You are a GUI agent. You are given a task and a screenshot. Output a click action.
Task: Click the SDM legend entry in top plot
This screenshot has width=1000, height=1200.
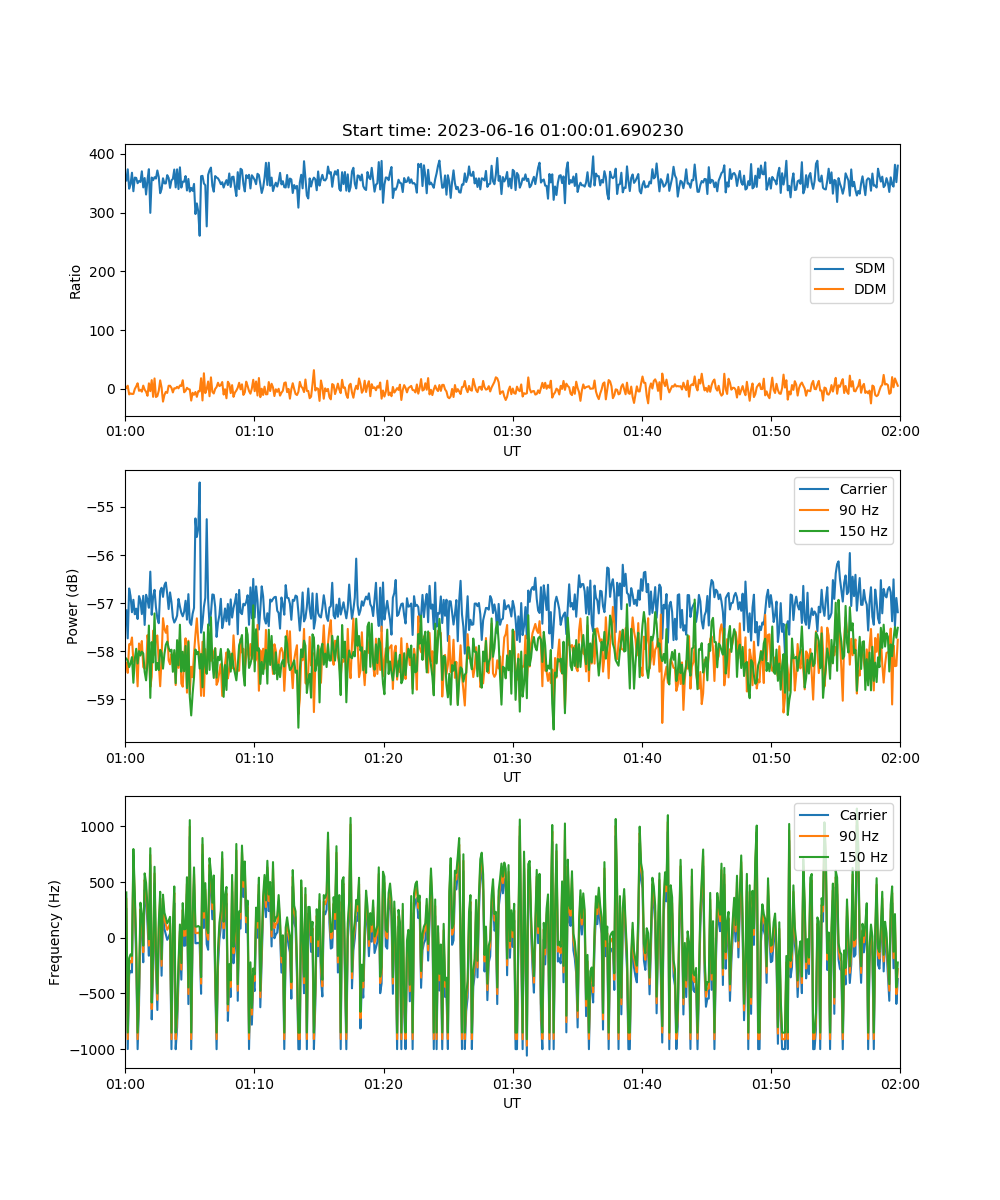[851, 269]
